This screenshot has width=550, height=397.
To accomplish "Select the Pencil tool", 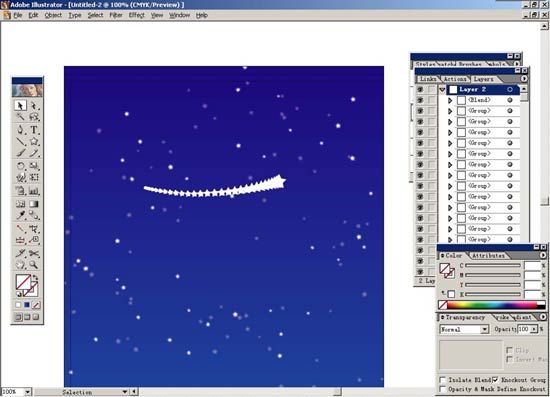I will click(x=34, y=153).
